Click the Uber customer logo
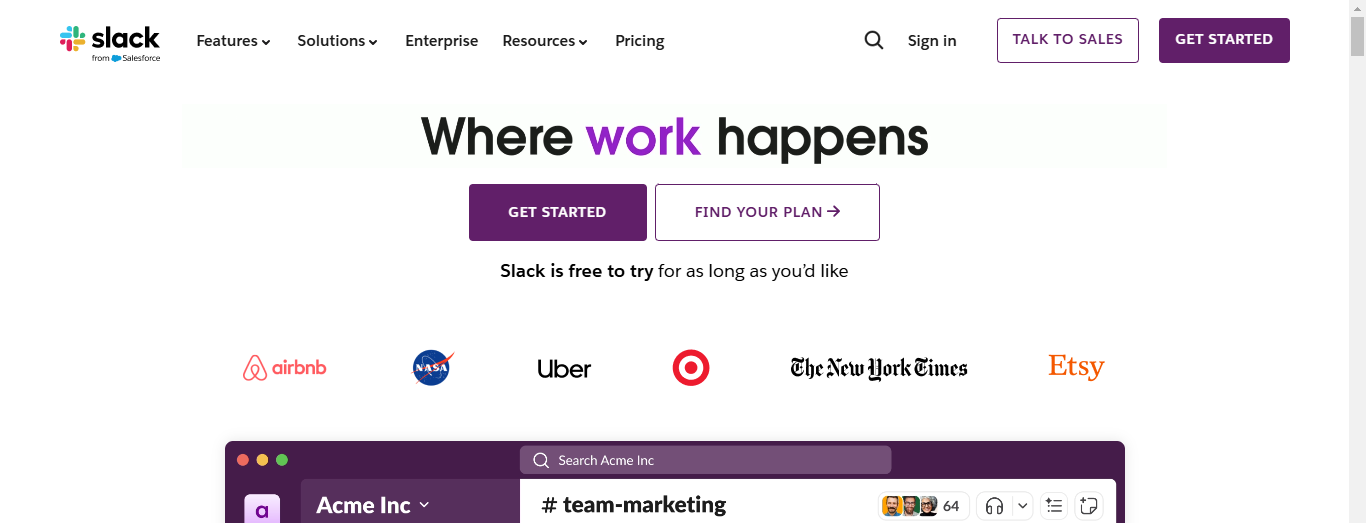This screenshot has width=1366, height=523. pyautogui.click(x=564, y=369)
